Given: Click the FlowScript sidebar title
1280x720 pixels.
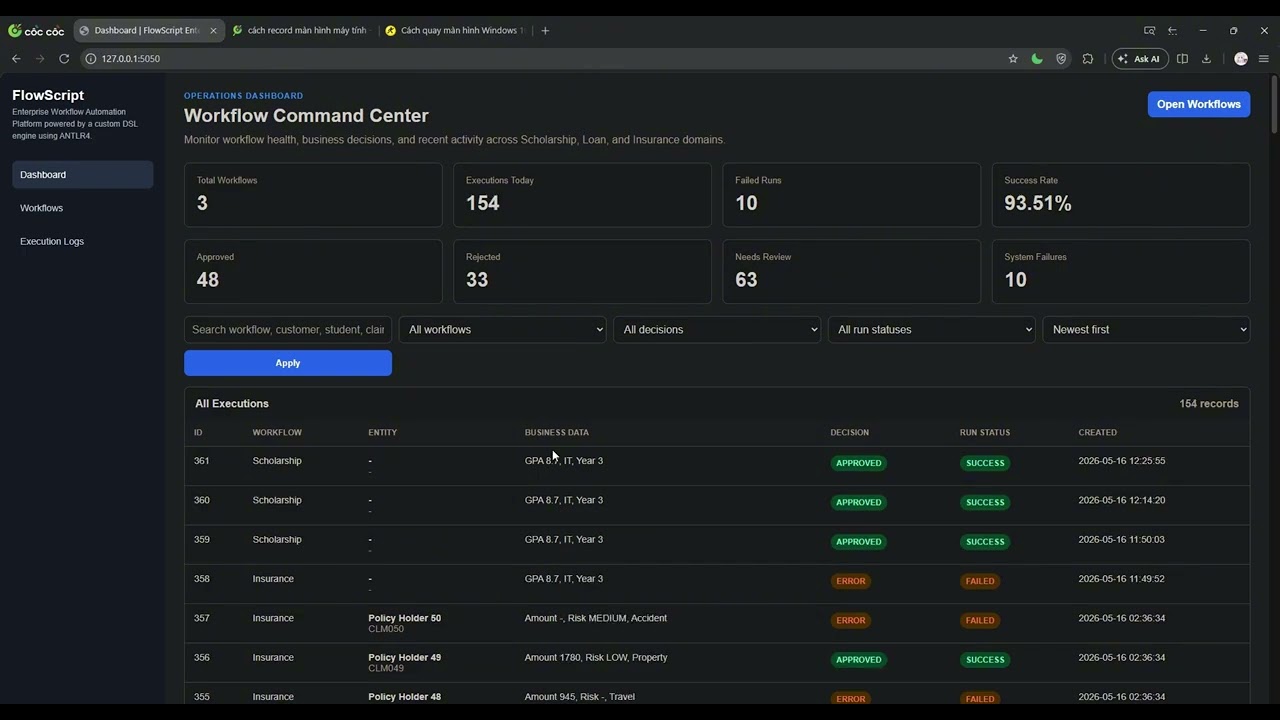Looking at the screenshot, I should [x=48, y=95].
